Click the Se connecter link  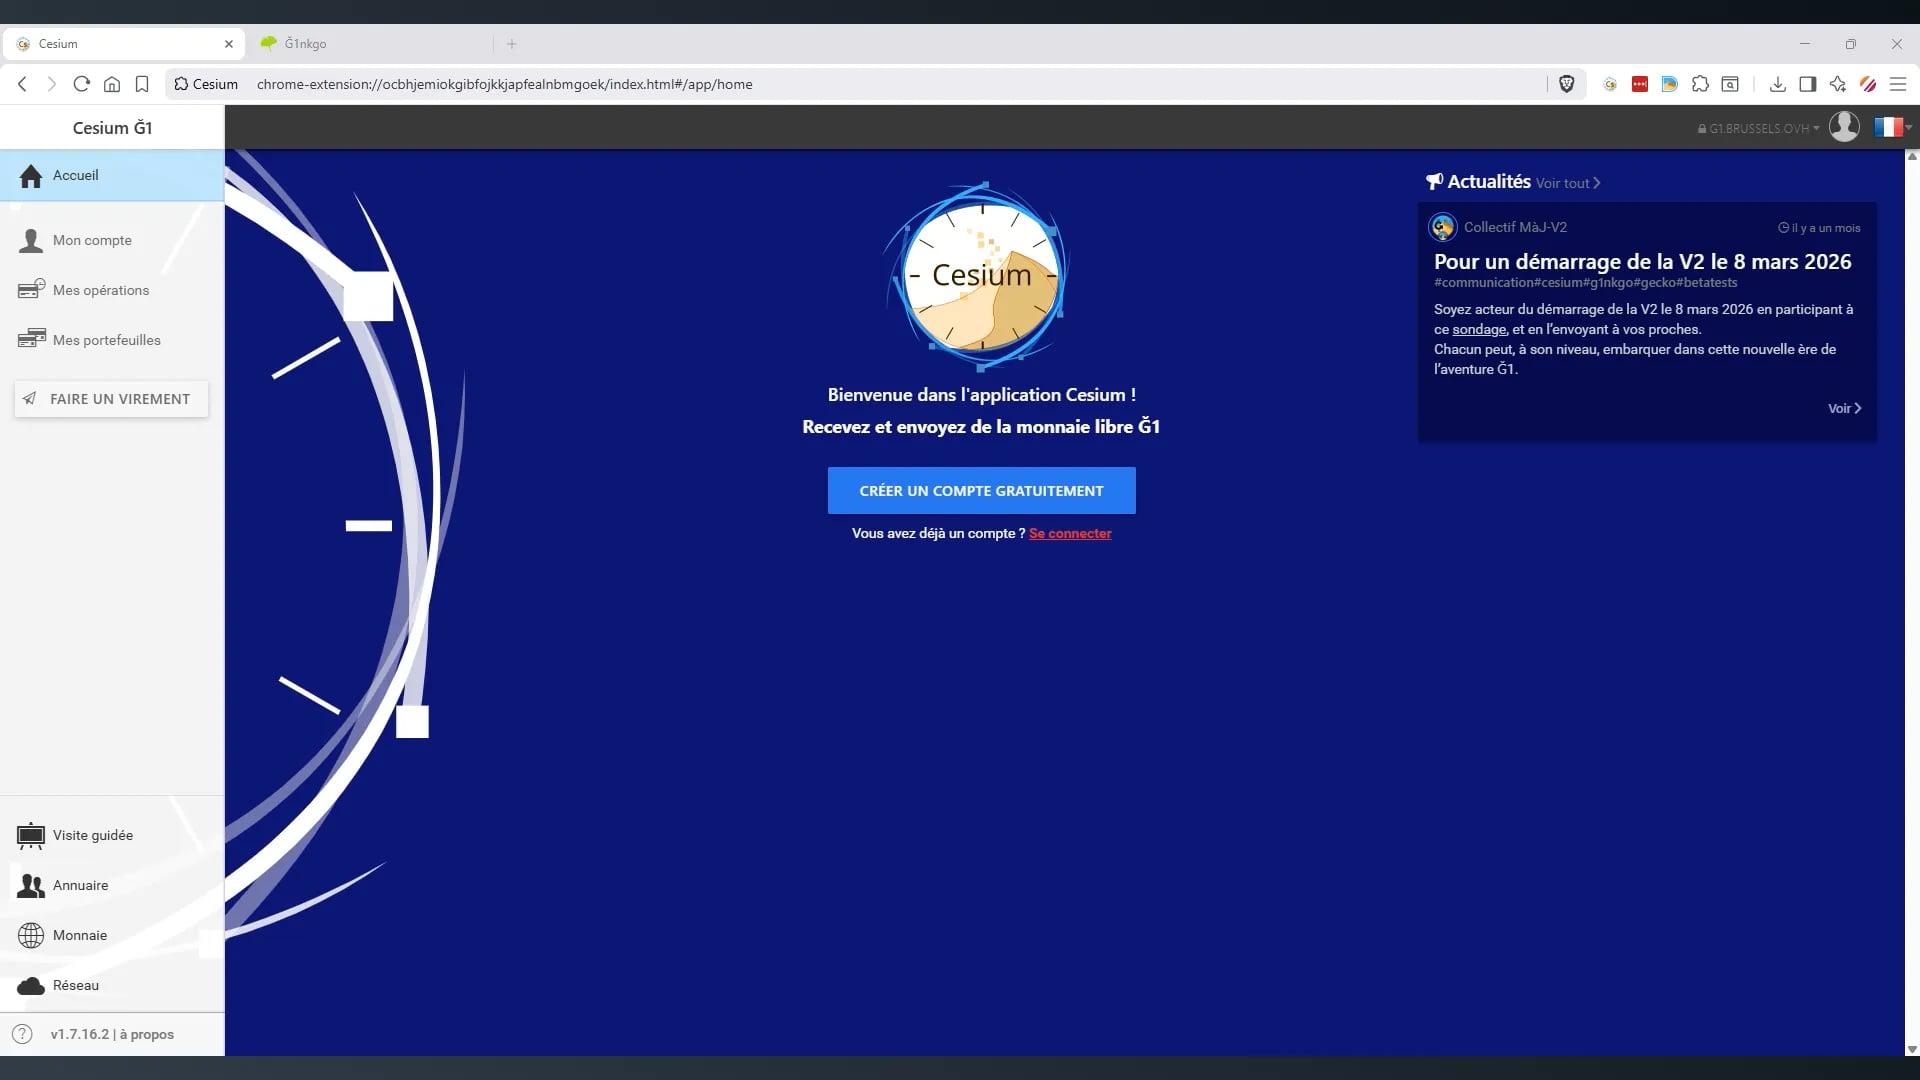(x=1070, y=533)
